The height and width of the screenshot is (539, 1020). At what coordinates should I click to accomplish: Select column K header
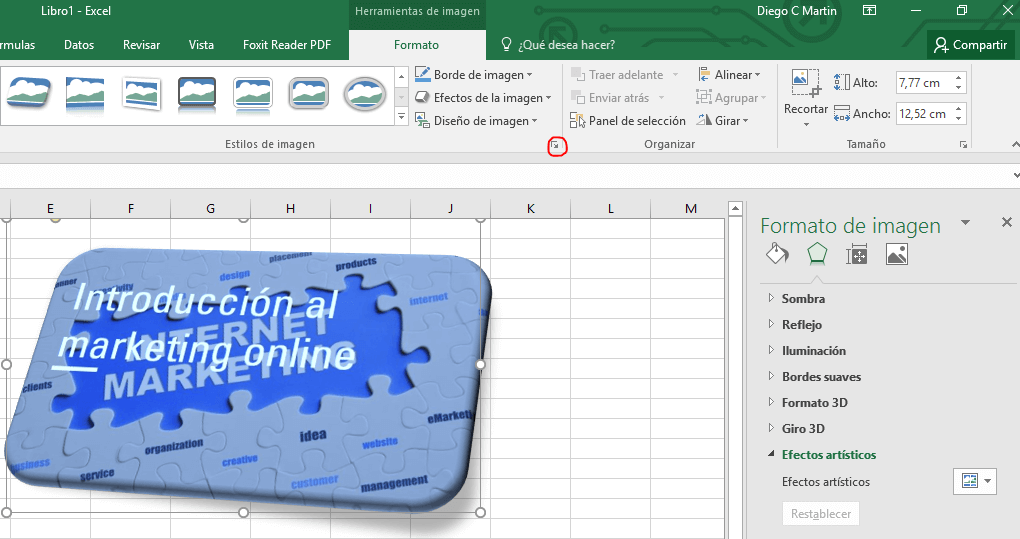(x=531, y=208)
